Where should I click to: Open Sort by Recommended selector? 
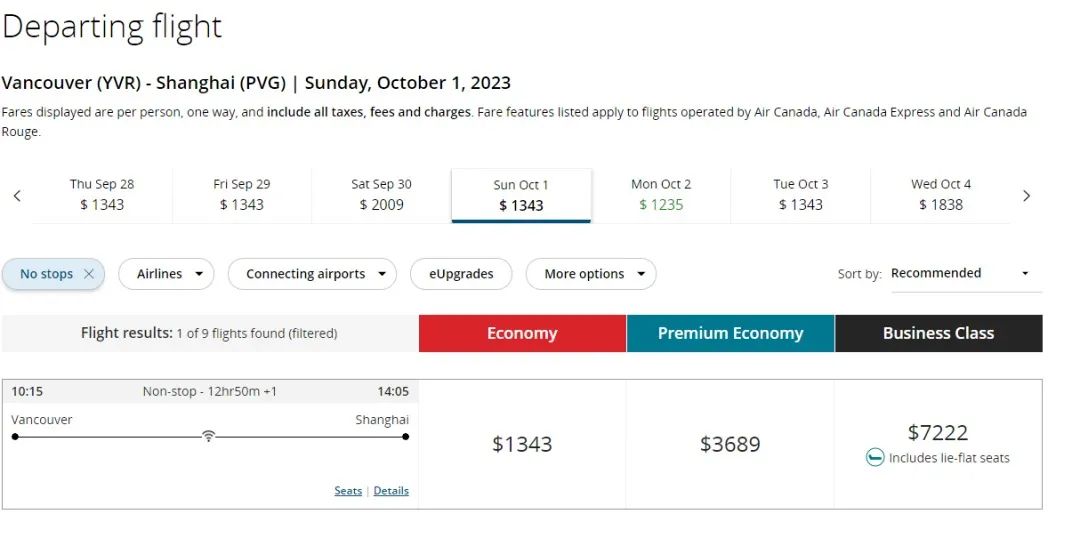(x=966, y=274)
